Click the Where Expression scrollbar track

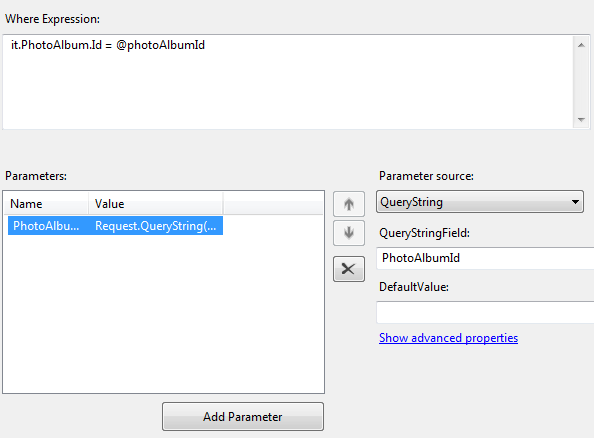(581, 82)
